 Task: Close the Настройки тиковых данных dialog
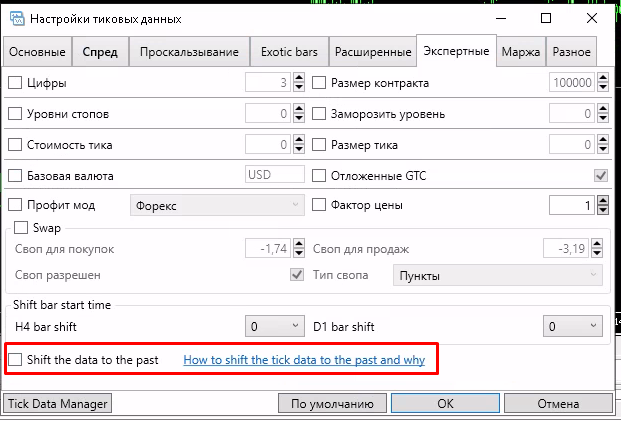click(592, 18)
